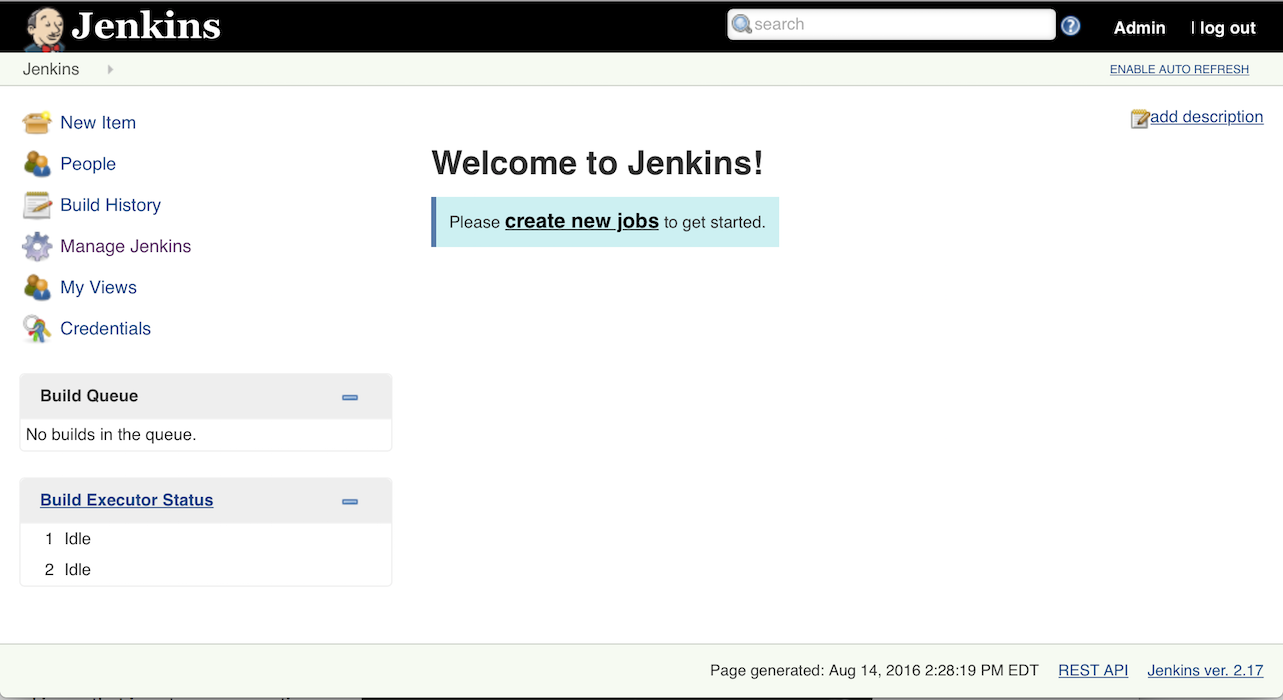Click executor 2 Idle row
The width and height of the screenshot is (1283, 700).
[206, 570]
